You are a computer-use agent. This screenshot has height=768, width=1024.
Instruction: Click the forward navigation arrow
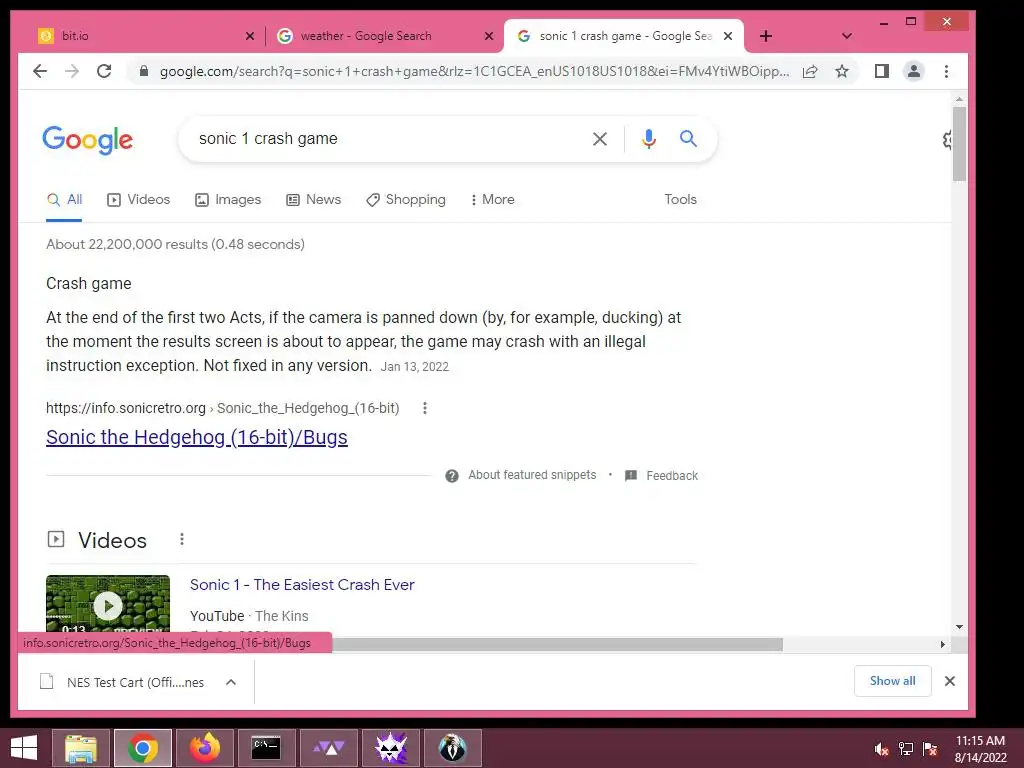72,71
